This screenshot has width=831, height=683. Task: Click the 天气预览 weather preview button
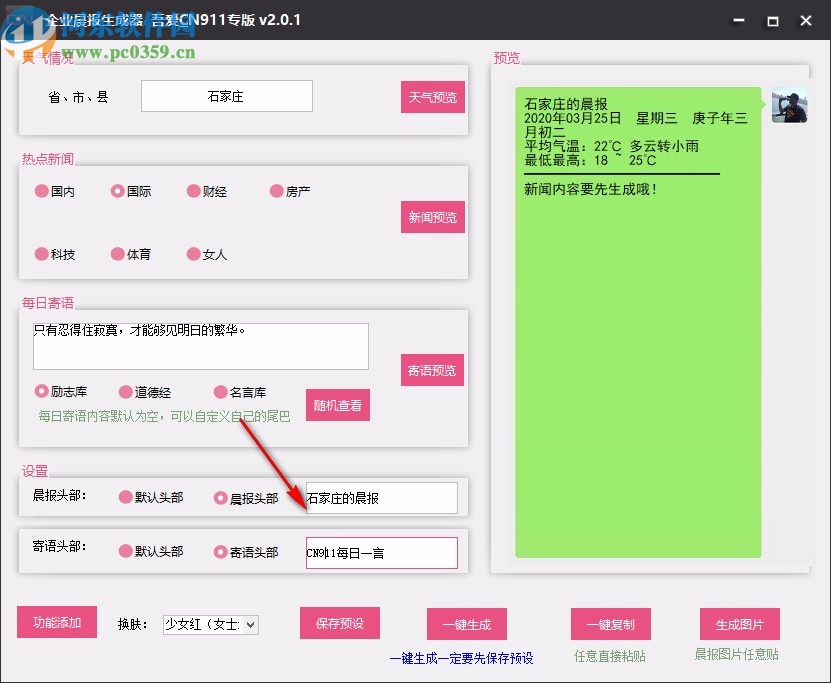[x=432, y=96]
